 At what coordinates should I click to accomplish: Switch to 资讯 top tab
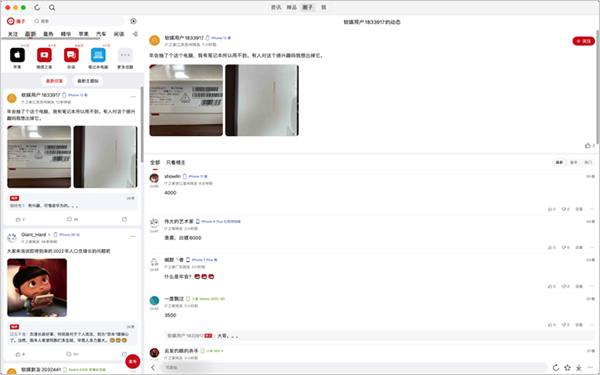[x=276, y=7]
